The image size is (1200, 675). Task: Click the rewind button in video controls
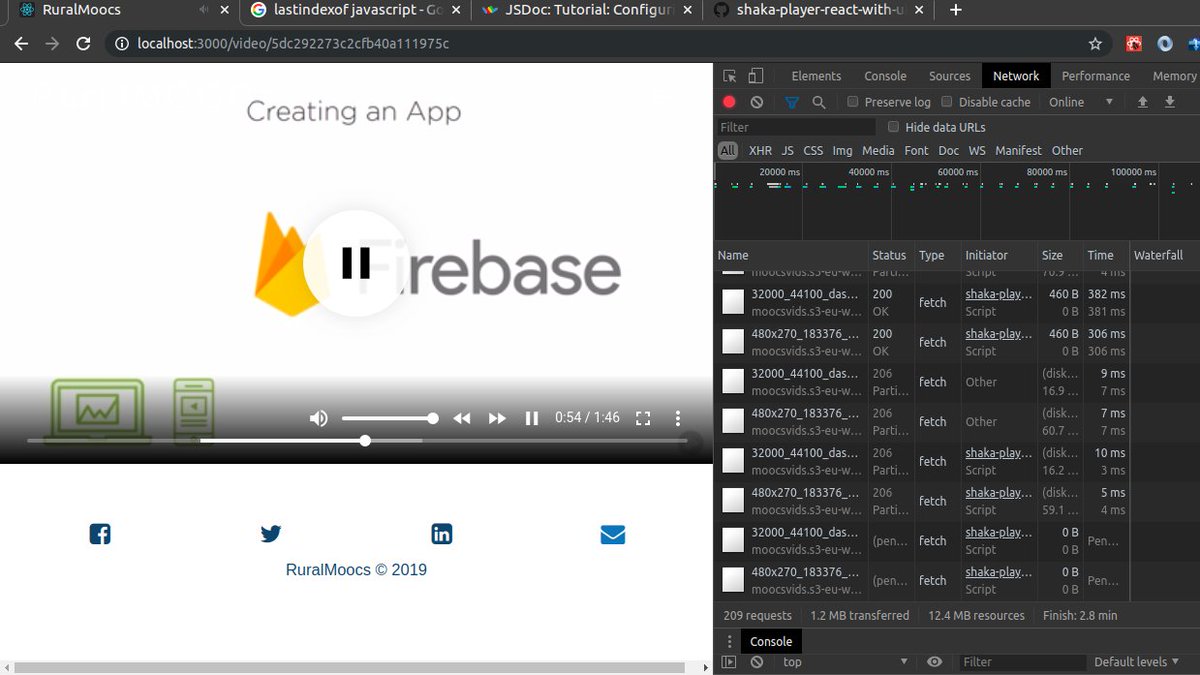point(462,418)
